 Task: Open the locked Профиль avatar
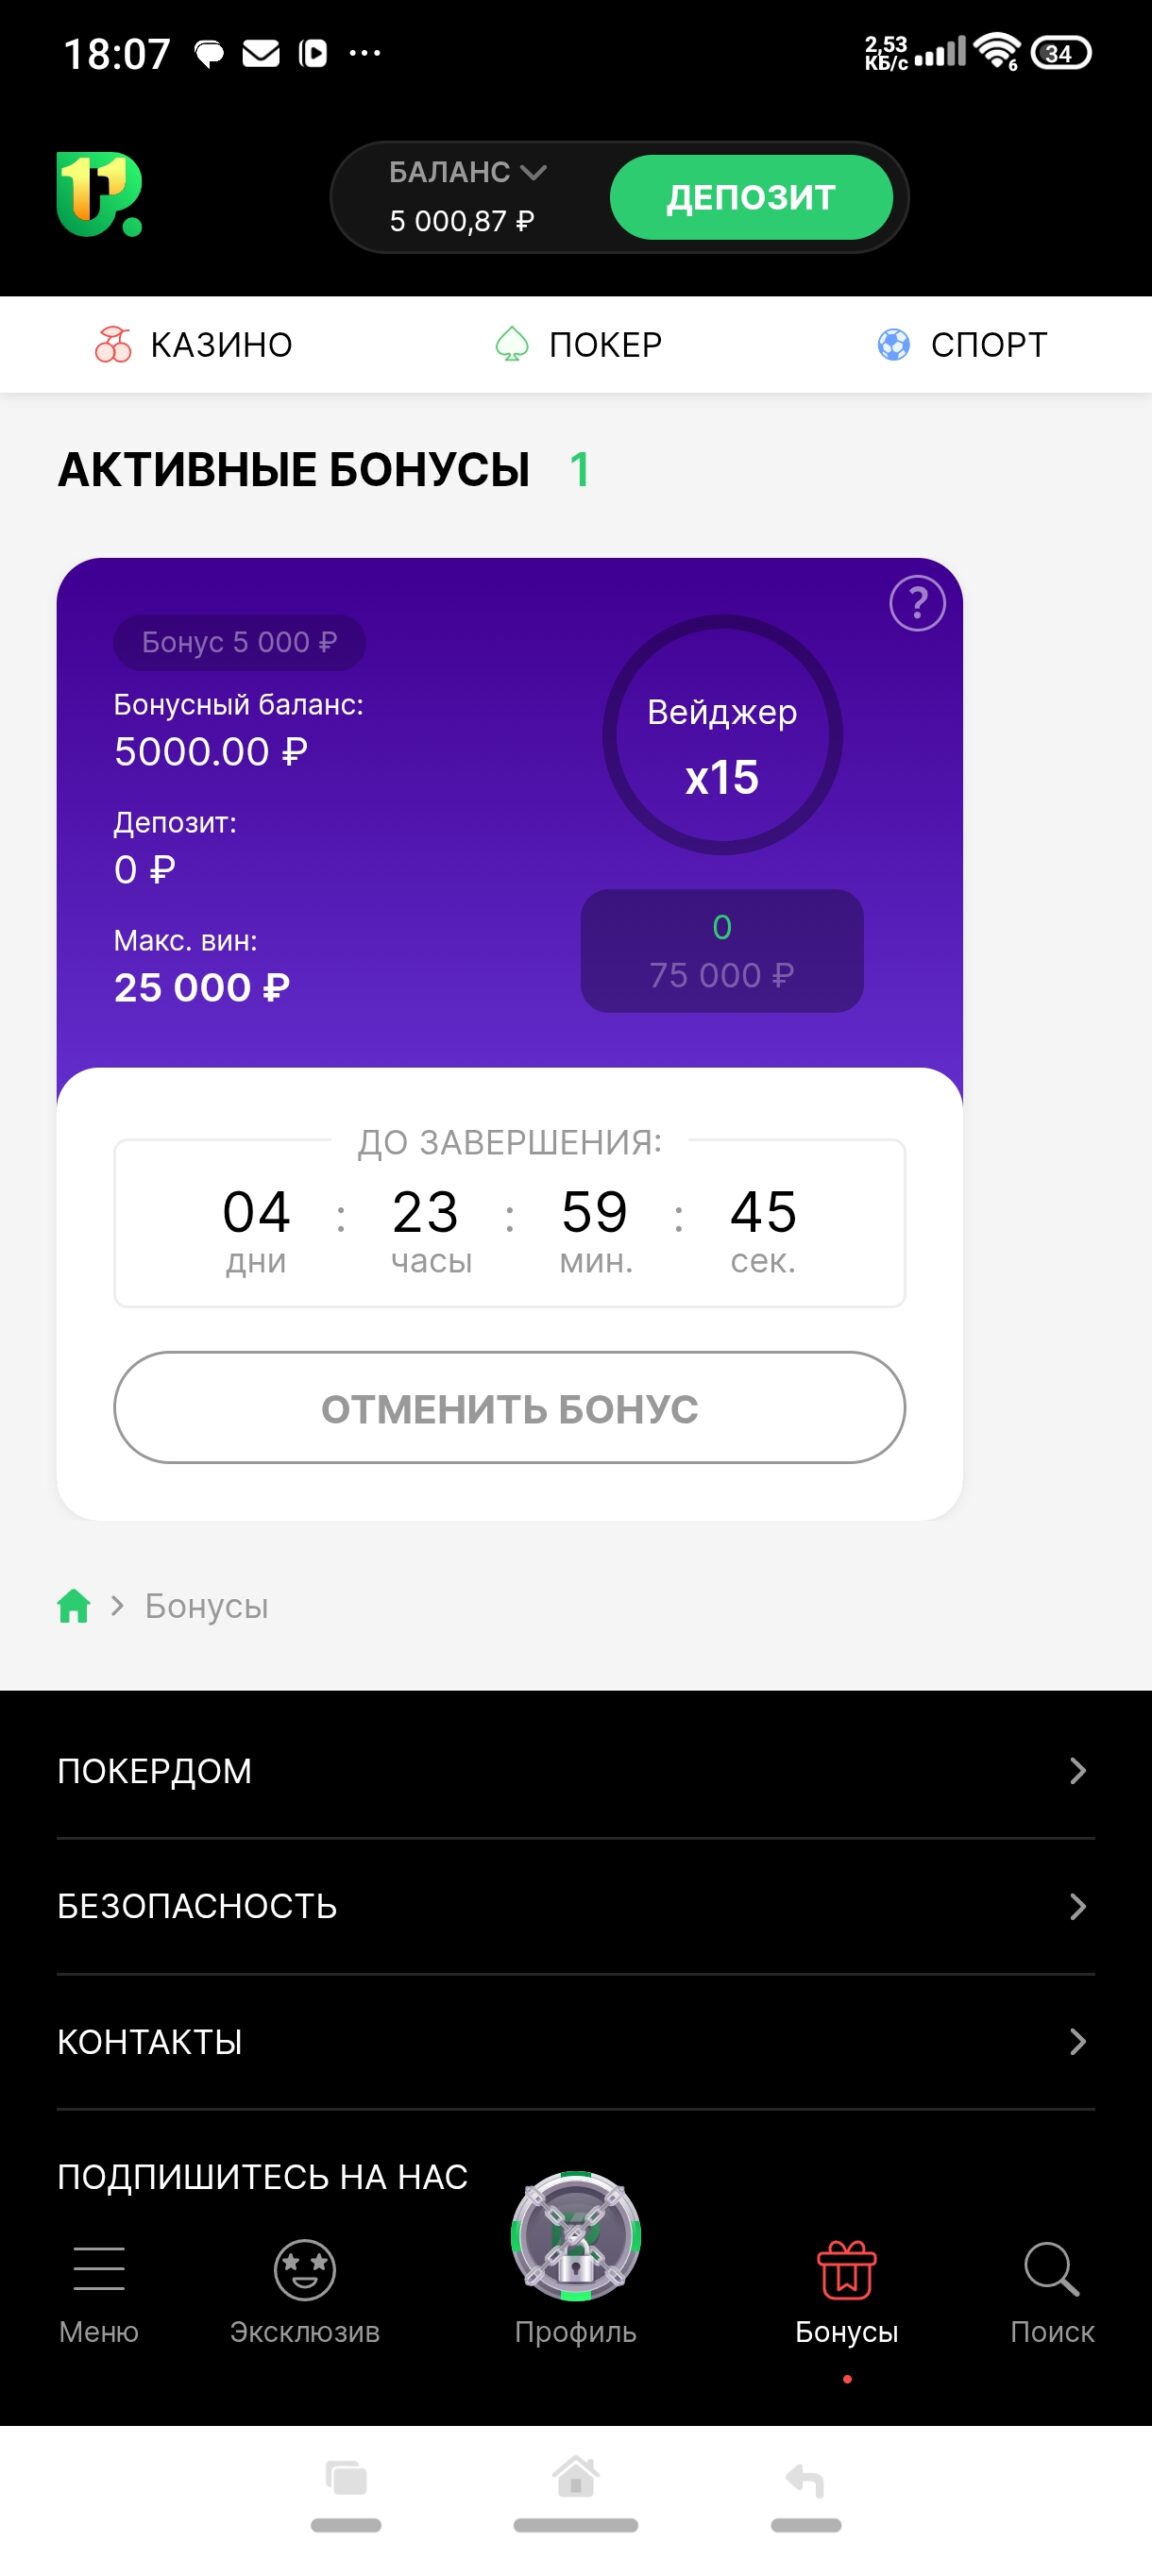coord(576,2237)
